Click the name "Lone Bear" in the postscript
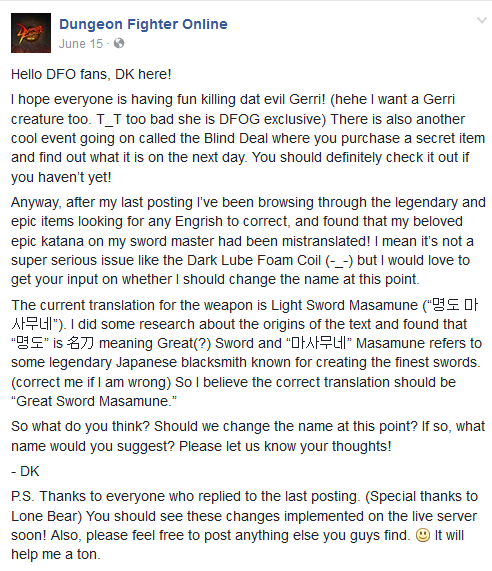 [x=44, y=516]
